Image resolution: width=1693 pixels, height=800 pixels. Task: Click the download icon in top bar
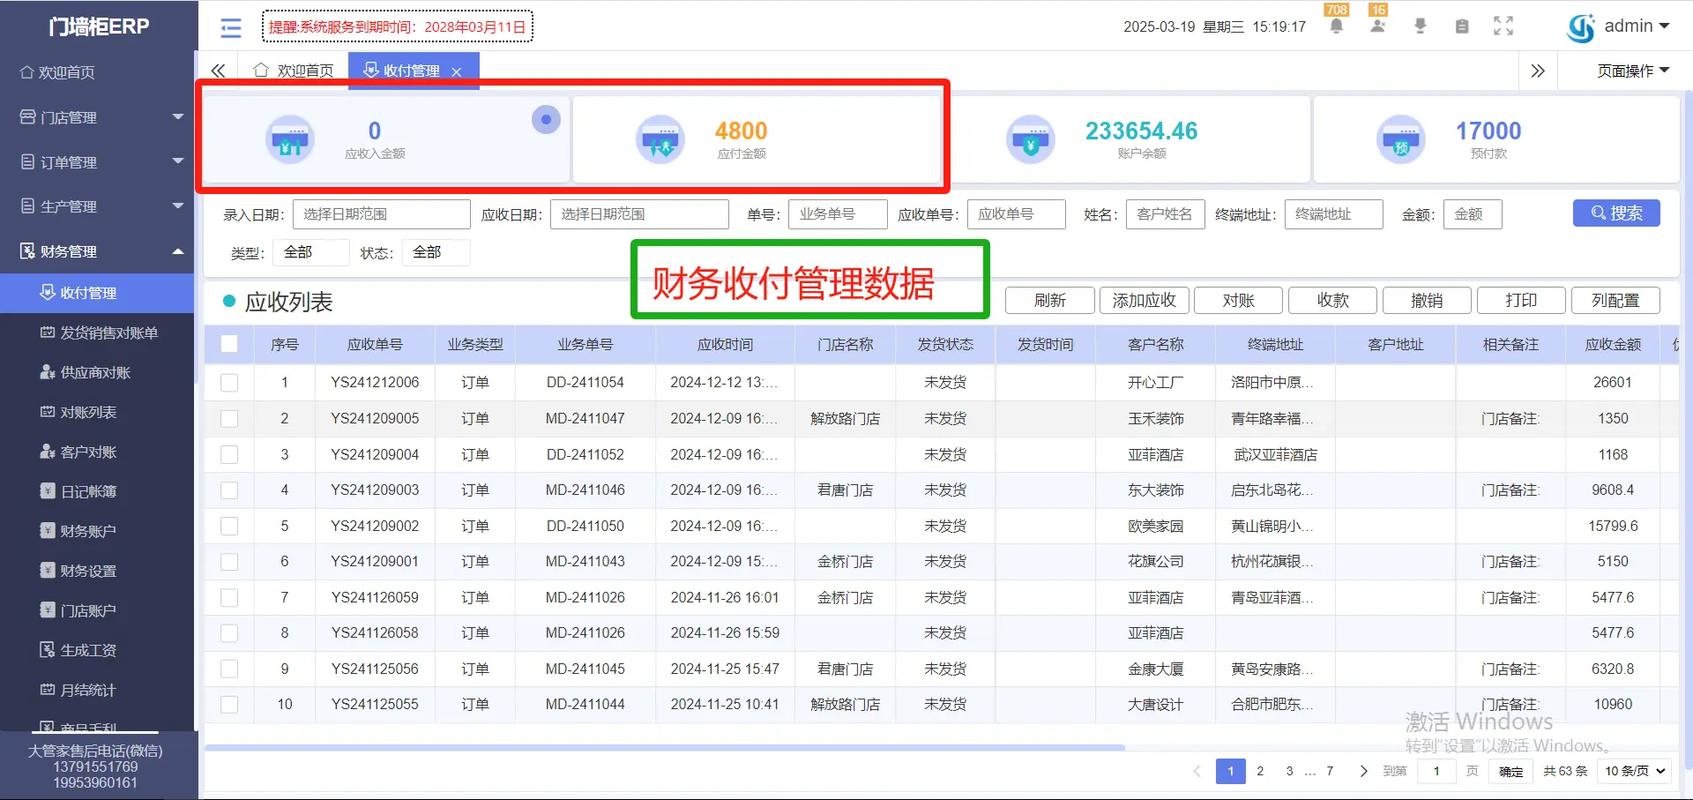pyautogui.click(x=1420, y=26)
